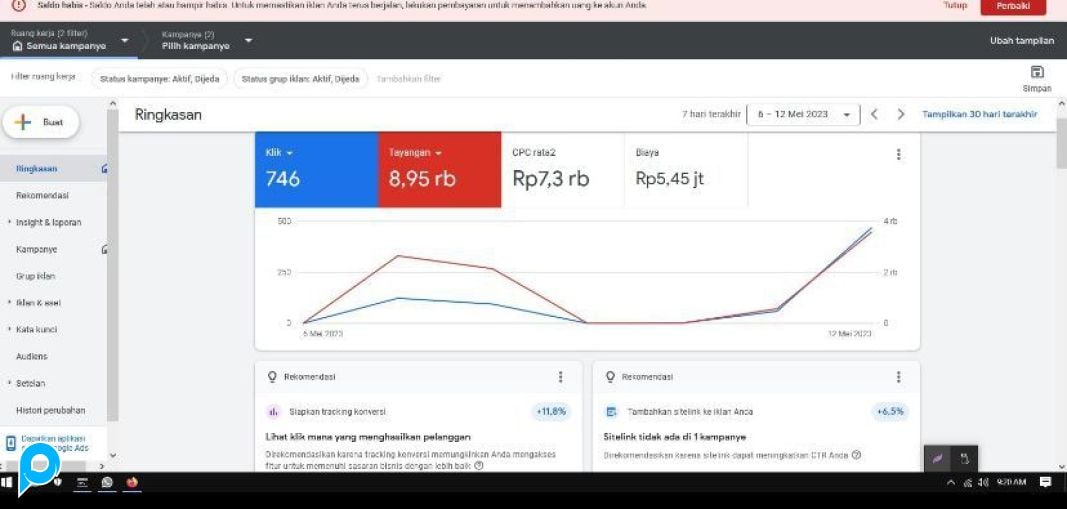Open sitelink recommendation three-dot menu
Image resolution: width=1067 pixels, height=509 pixels.
click(x=898, y=377)
